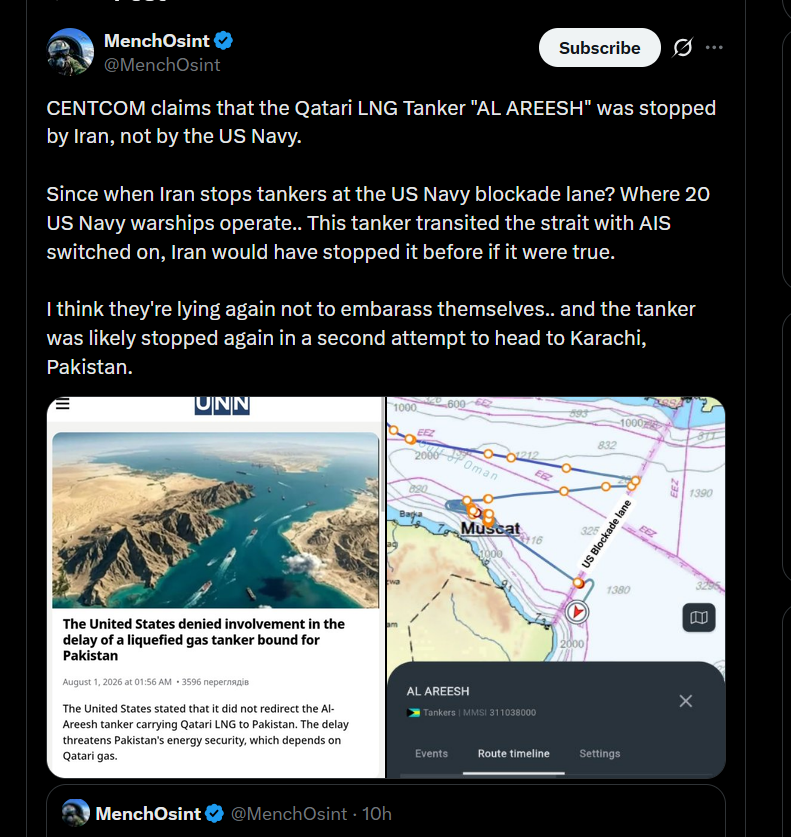
Task: Close the AL AREESH vessel panel
Action: (686, 701)
